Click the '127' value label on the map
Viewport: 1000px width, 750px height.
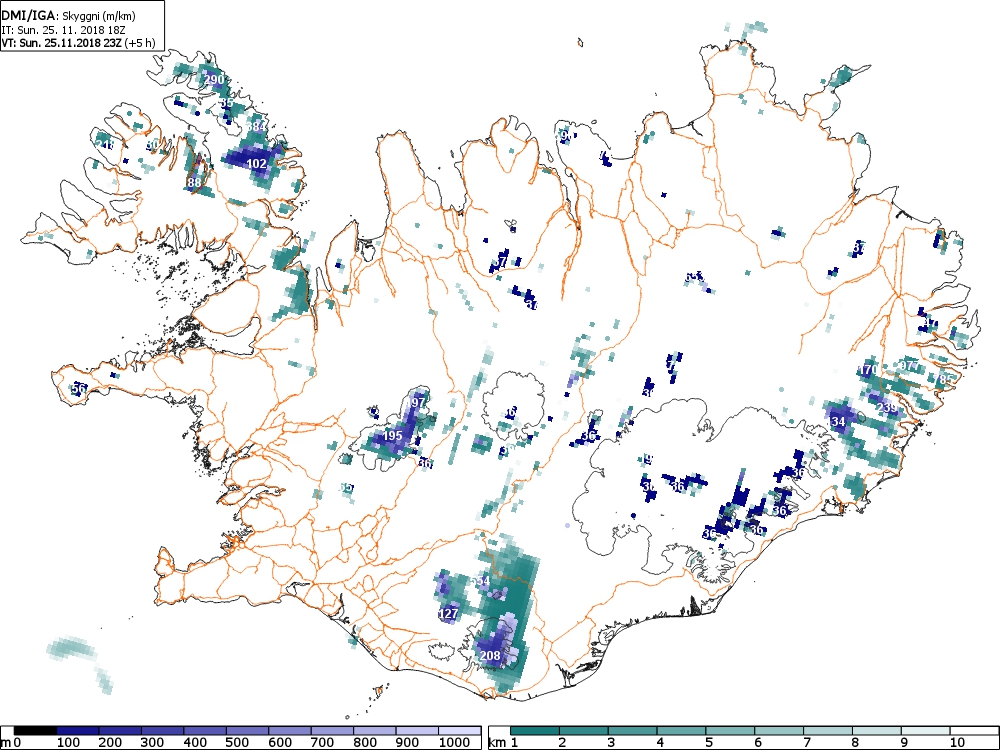(448, 614)
